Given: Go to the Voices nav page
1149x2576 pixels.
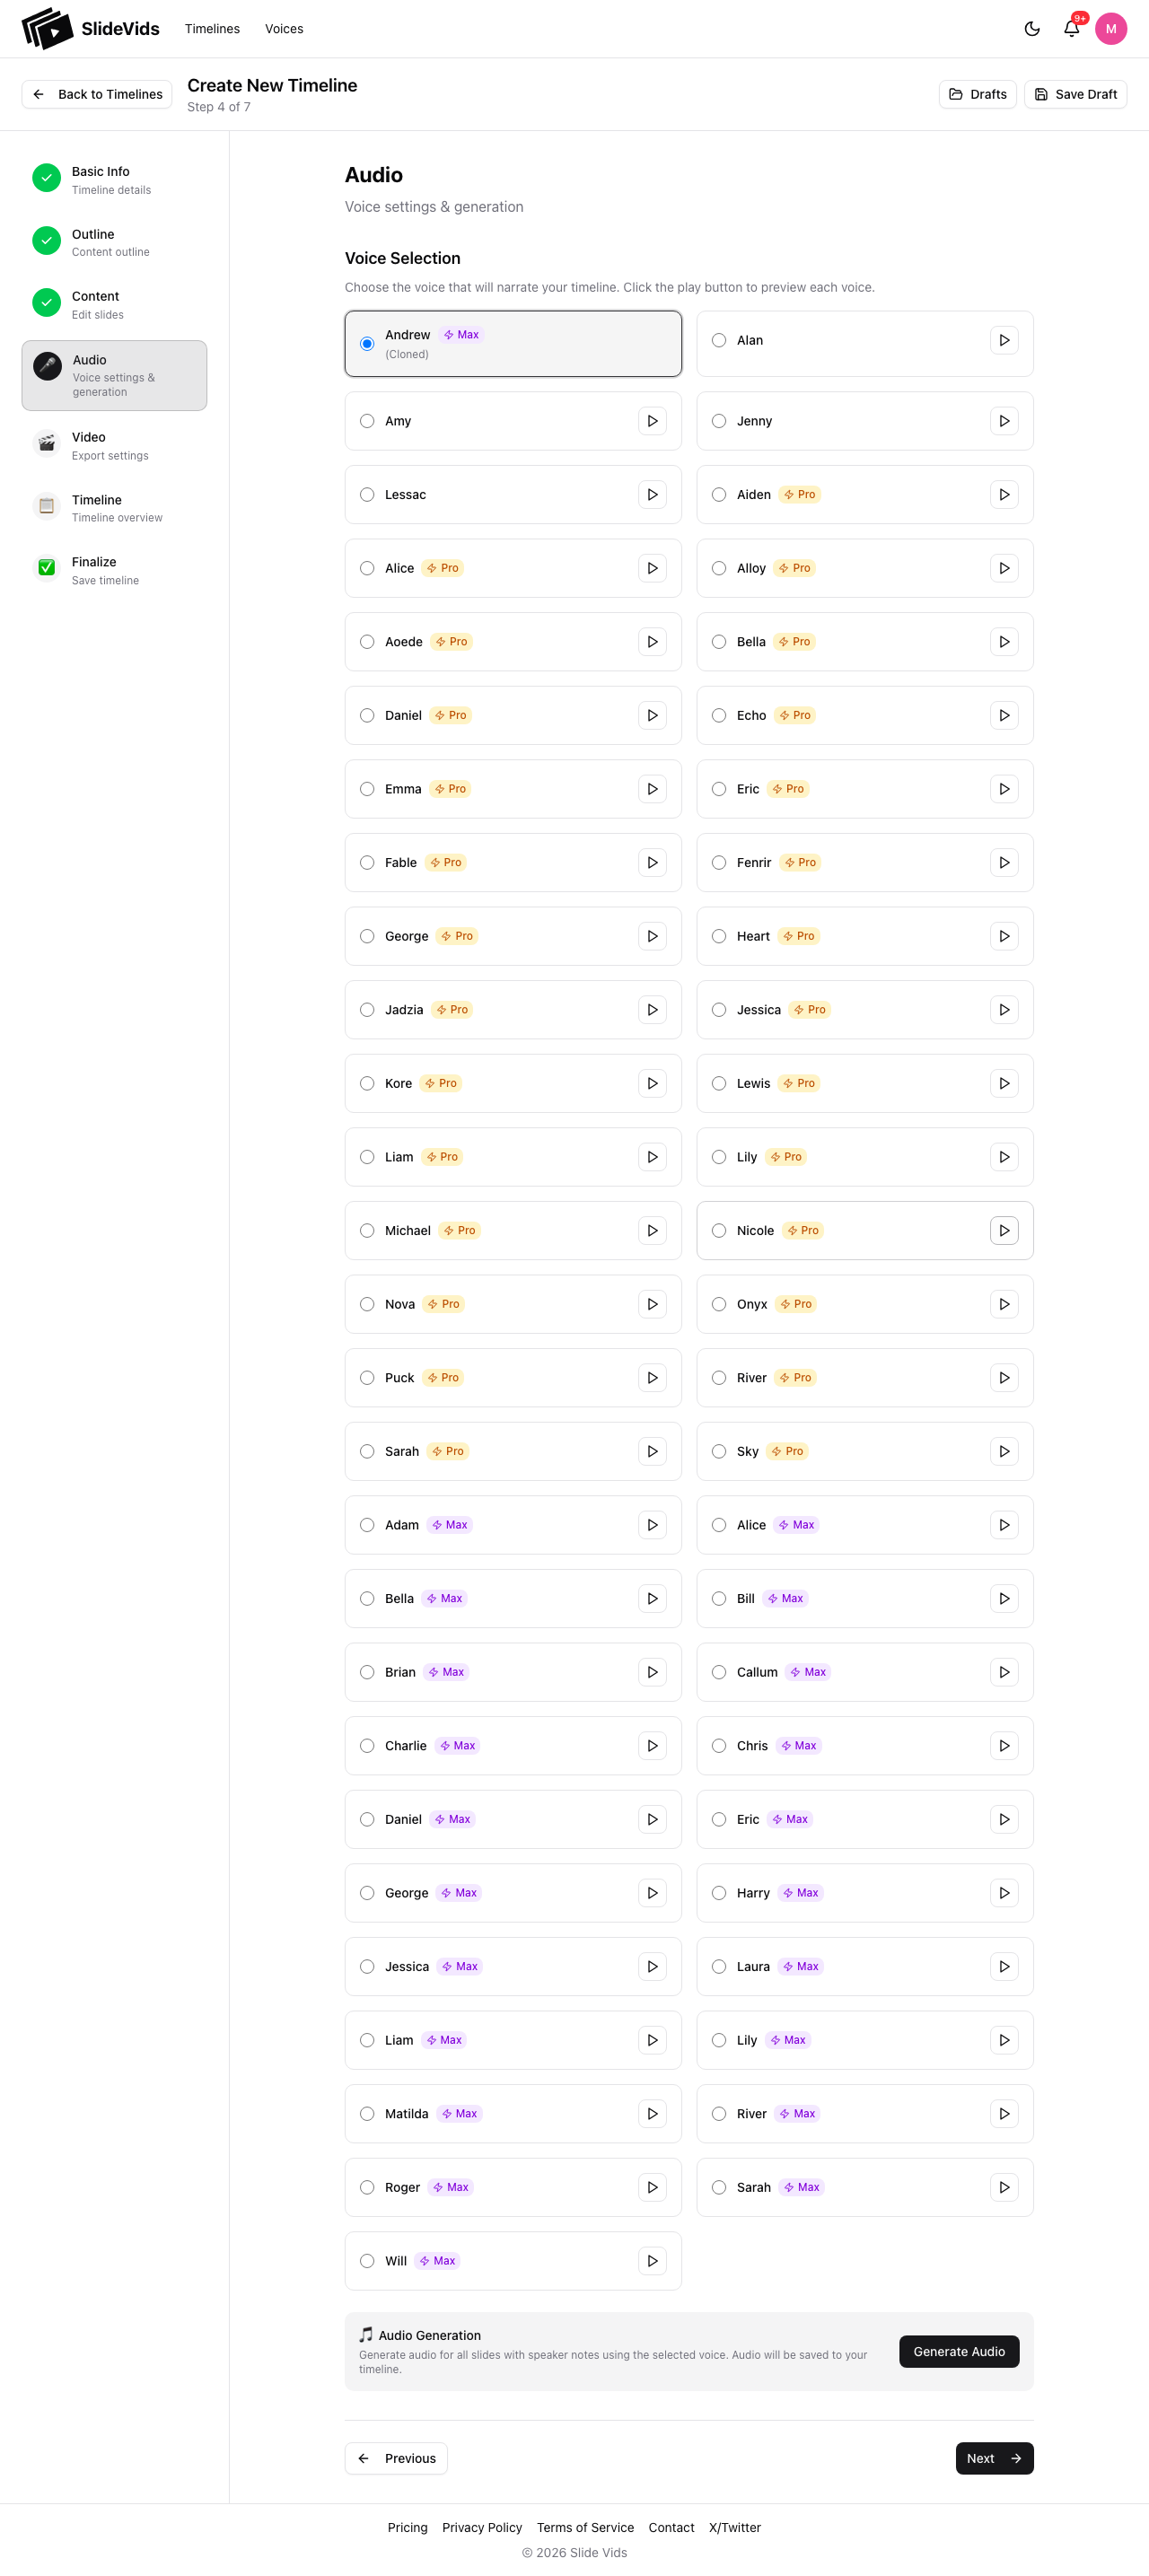Looking at the screenshot, I should [x=284, y=29].
